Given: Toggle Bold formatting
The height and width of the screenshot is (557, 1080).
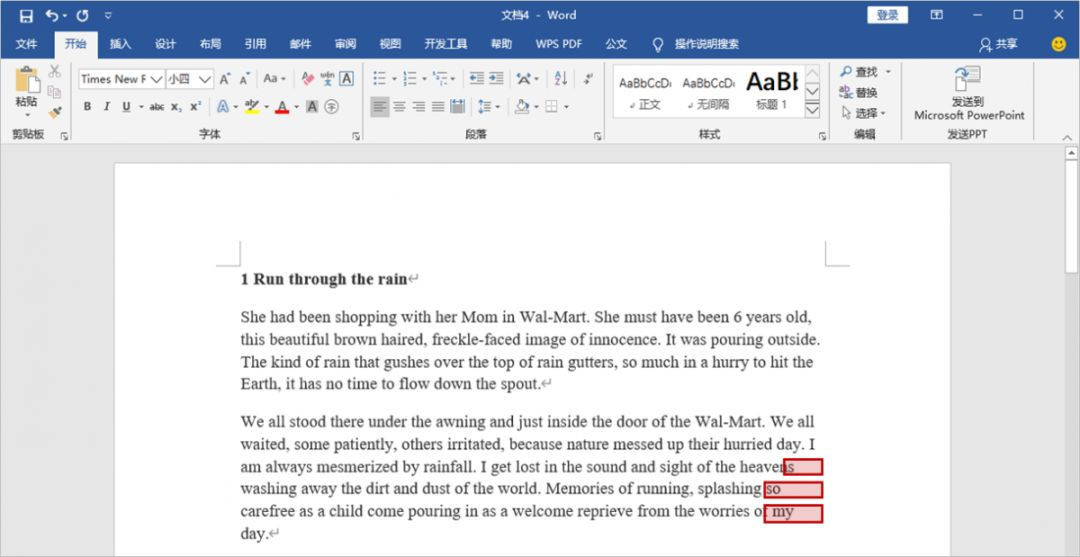Looking at the screenshot, I should (x=87, y=107).
